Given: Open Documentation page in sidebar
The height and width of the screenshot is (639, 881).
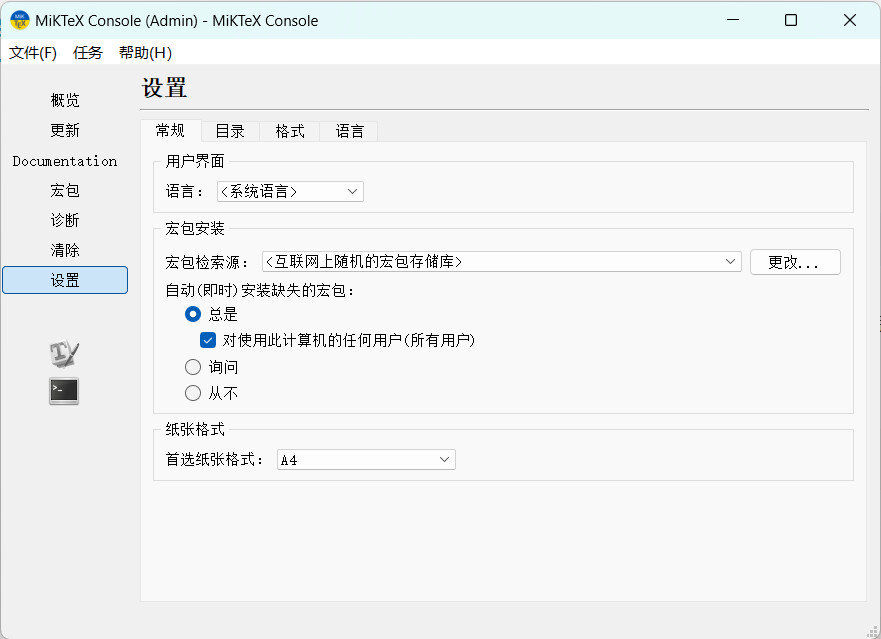Looking at the screenshot, I should pyautogui.click(x=65, y=161).
